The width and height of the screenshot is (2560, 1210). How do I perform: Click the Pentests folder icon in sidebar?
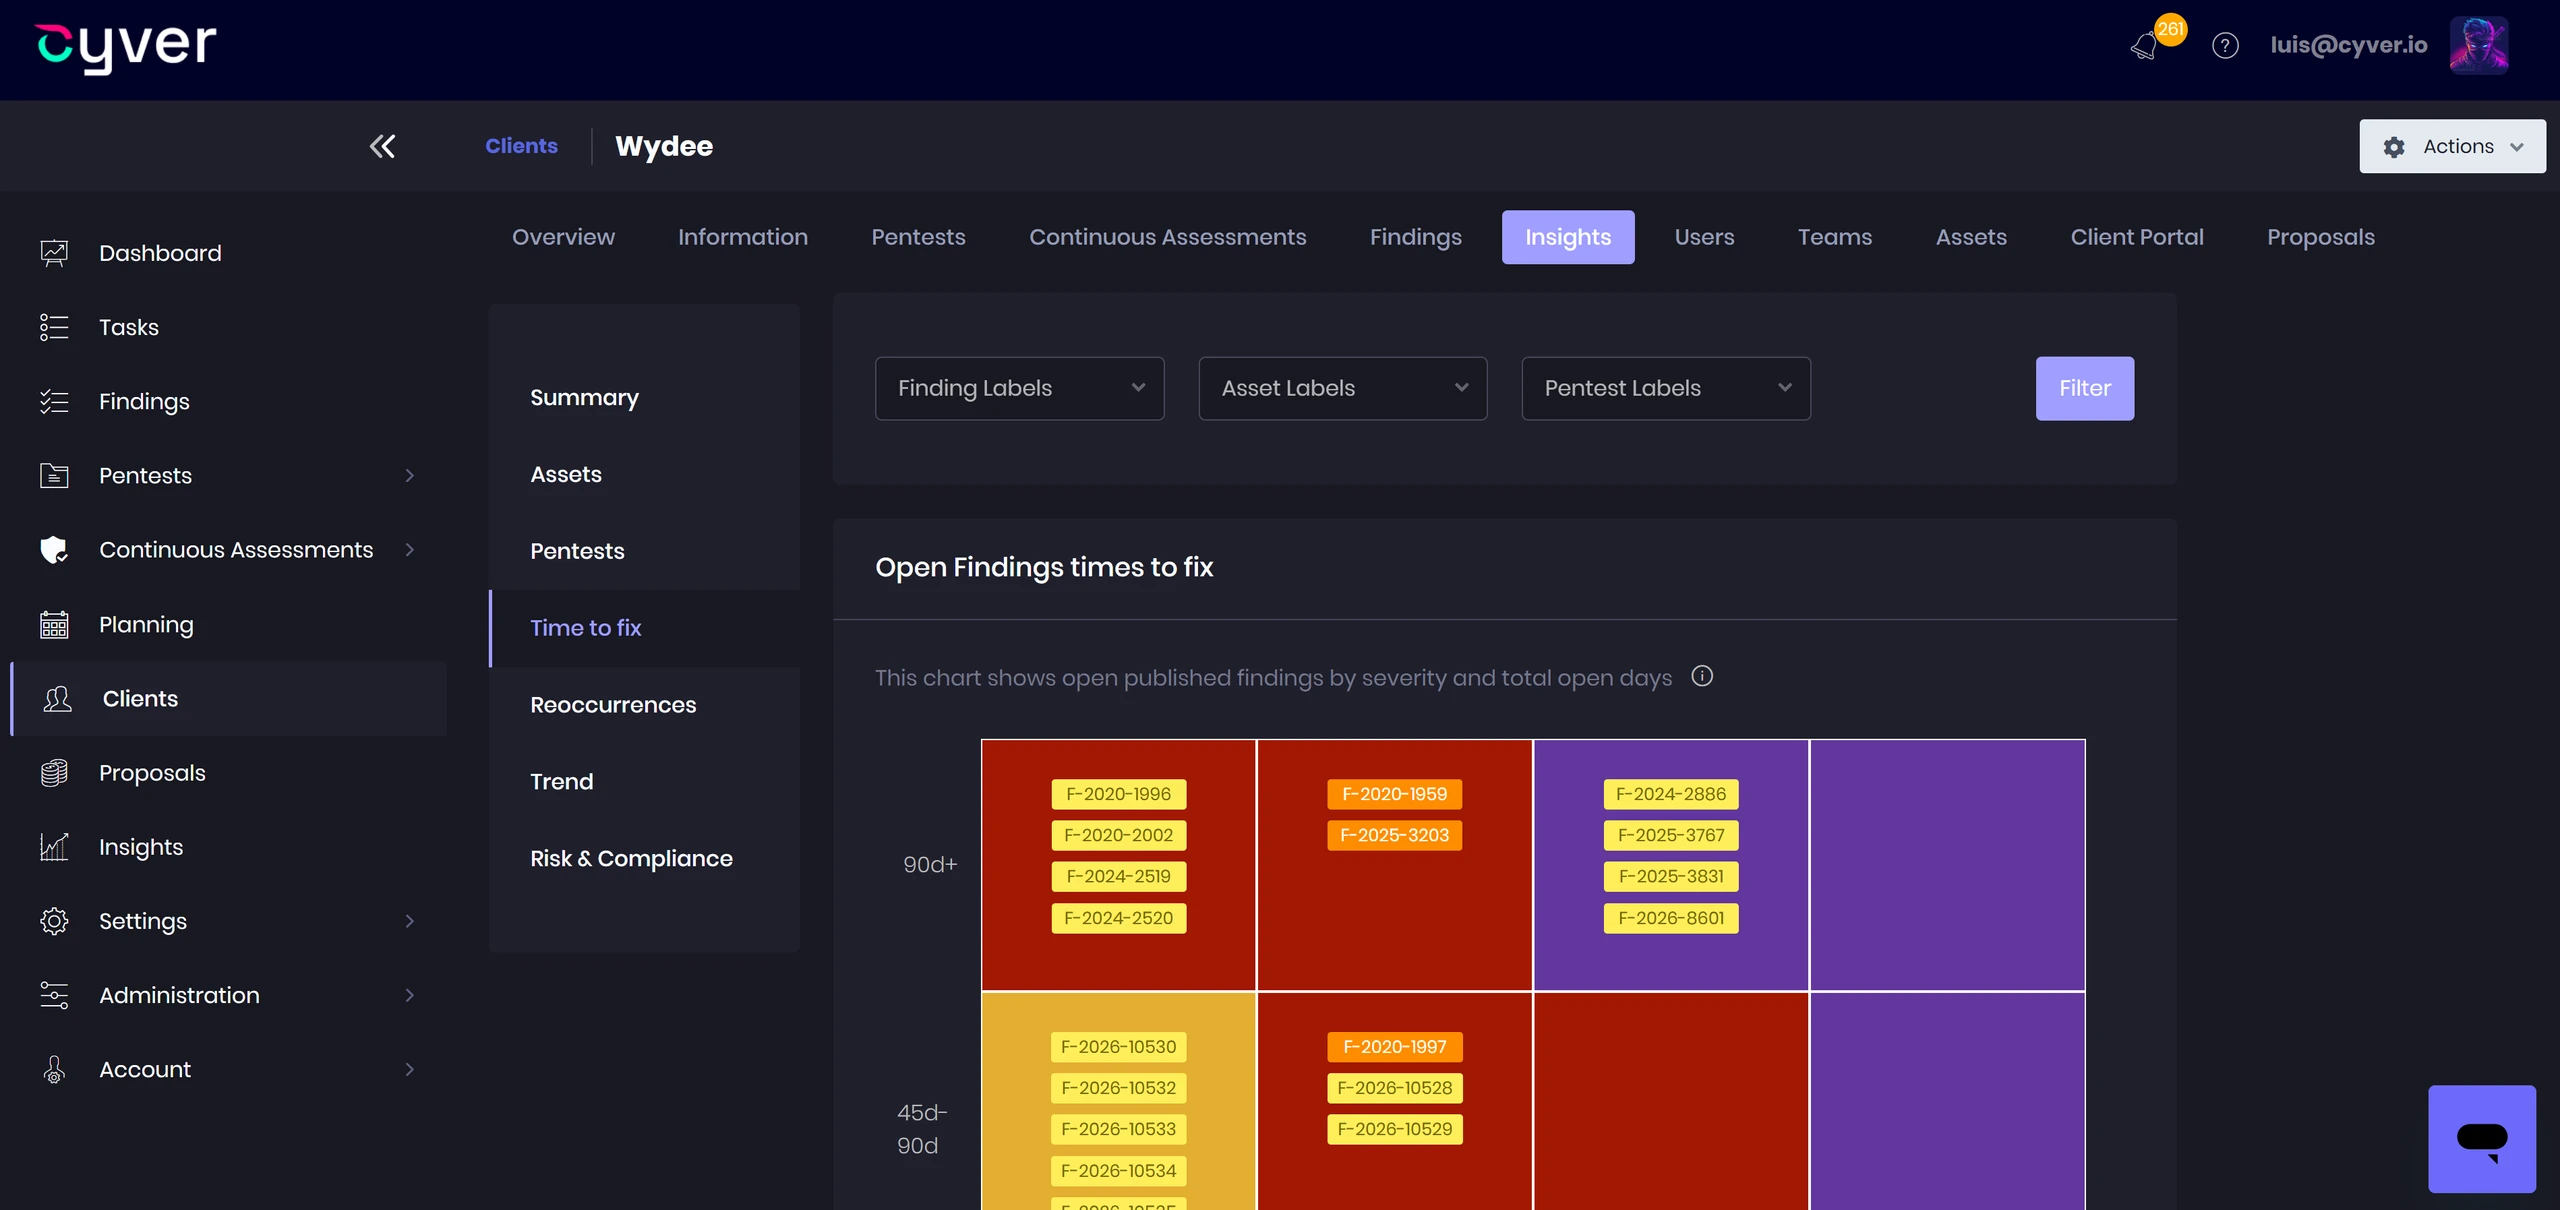coord(54,475)
